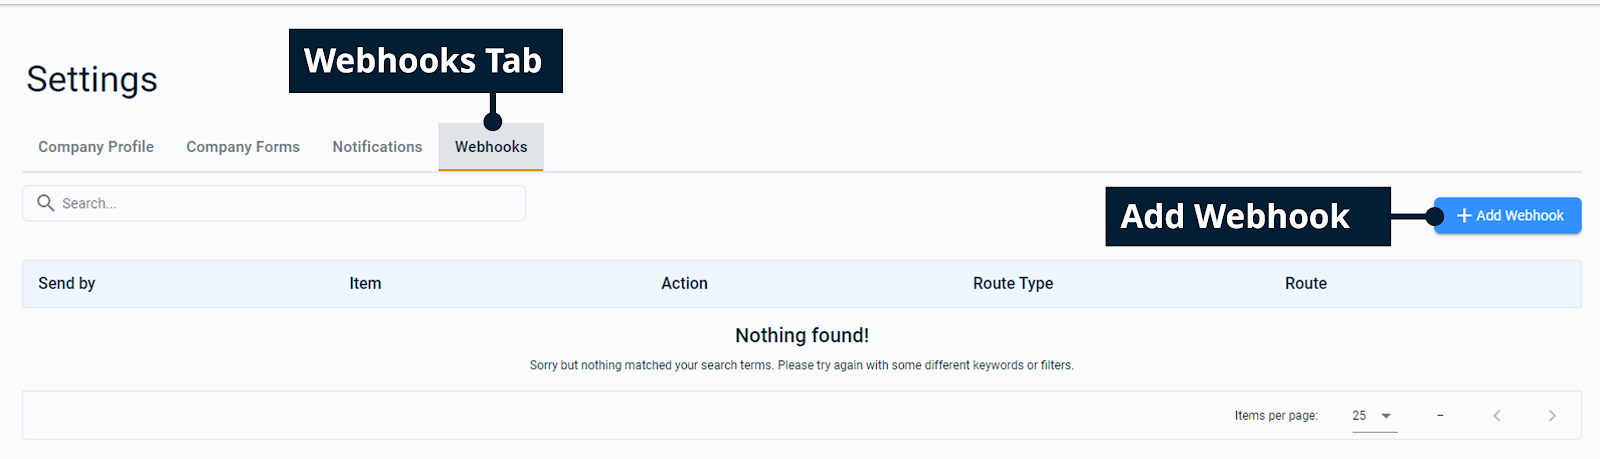Select the items per page value 25

[1360, 416]
